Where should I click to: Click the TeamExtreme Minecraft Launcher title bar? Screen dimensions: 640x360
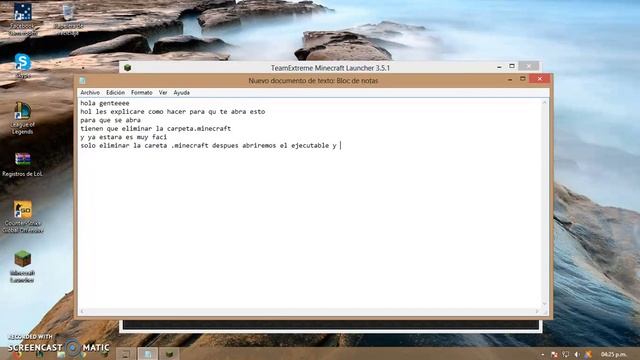(330, 68)
